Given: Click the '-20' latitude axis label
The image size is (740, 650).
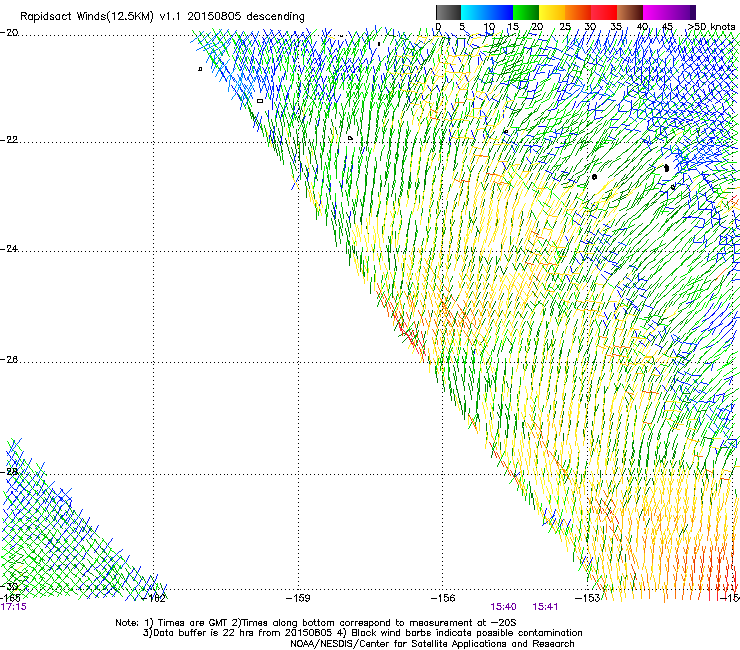Looking at the screenshot, I should pos(9,33).
